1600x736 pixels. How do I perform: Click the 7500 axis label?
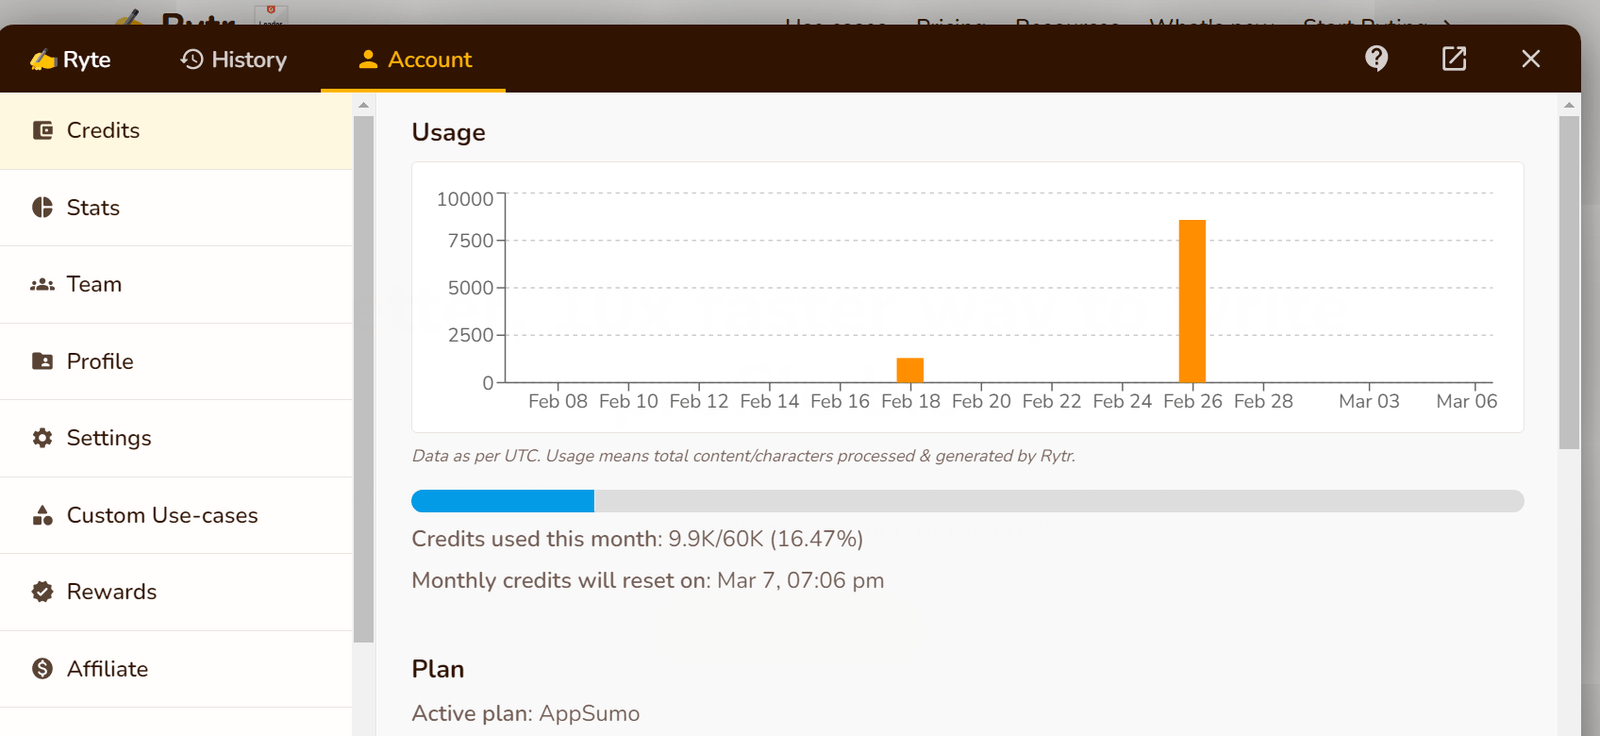[470, 240]
